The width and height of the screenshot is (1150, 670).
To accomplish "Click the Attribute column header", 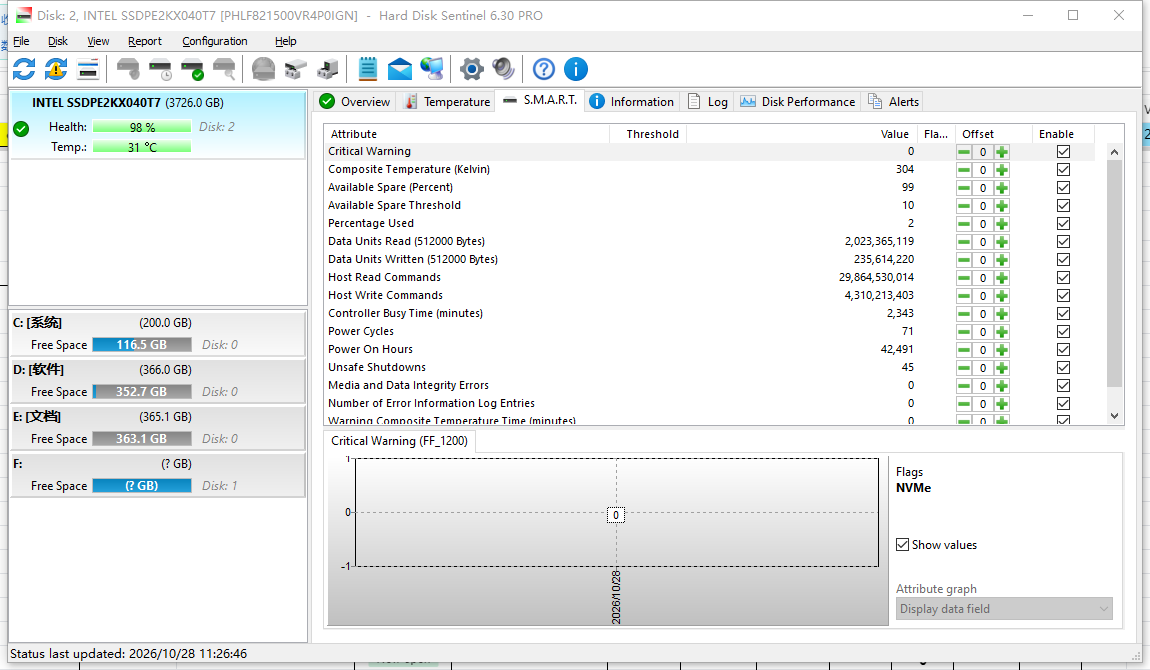I will click(466, 134).
